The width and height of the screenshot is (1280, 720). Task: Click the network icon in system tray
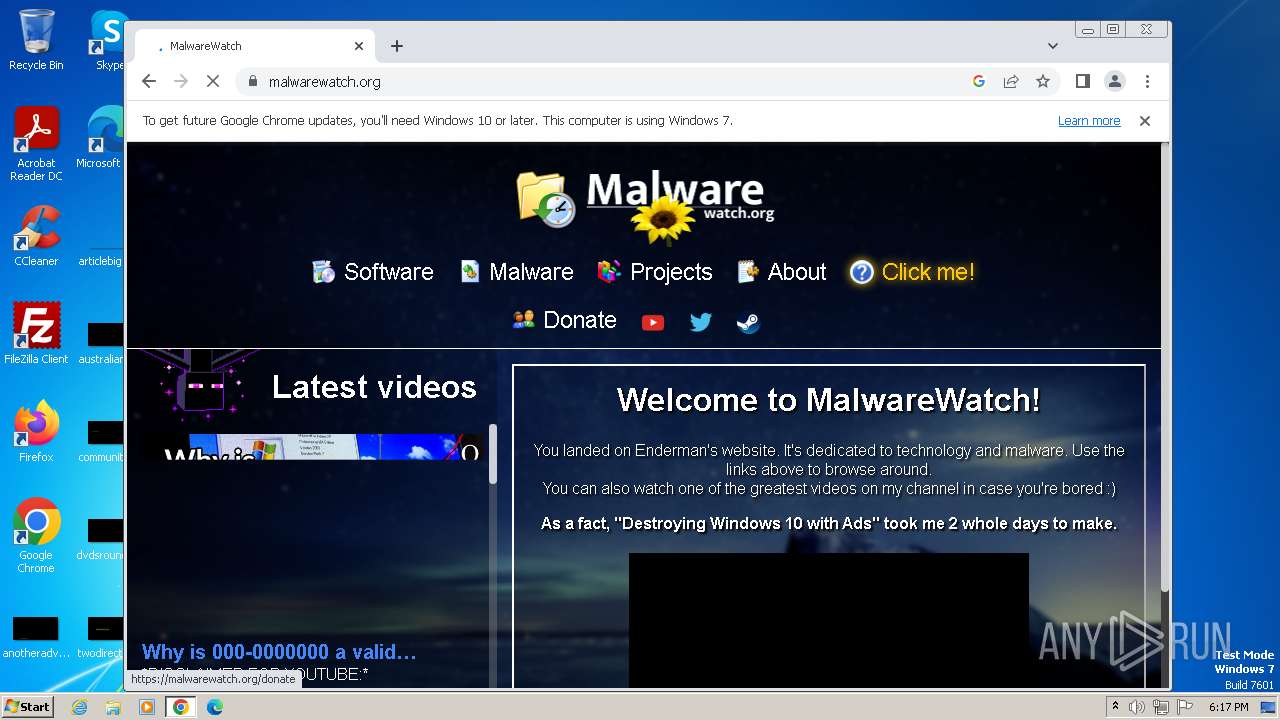tap(1160, 707)
